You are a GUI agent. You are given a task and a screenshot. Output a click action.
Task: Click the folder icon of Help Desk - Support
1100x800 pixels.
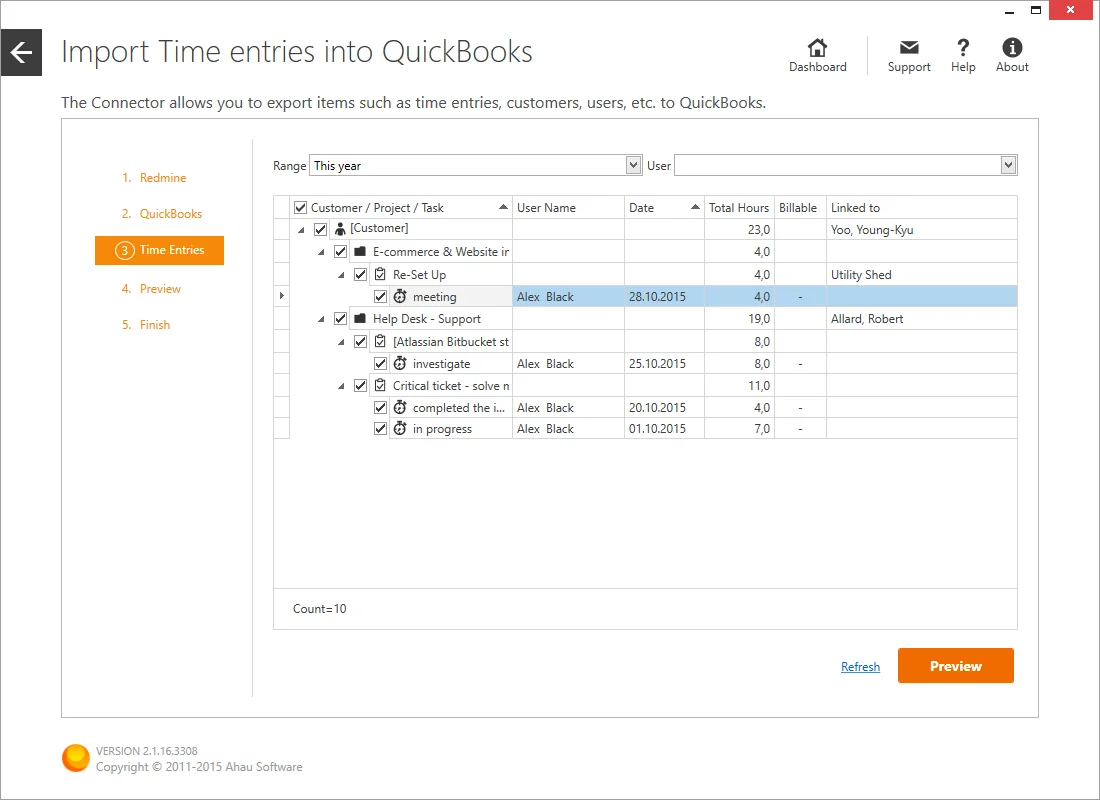point(360,319)
